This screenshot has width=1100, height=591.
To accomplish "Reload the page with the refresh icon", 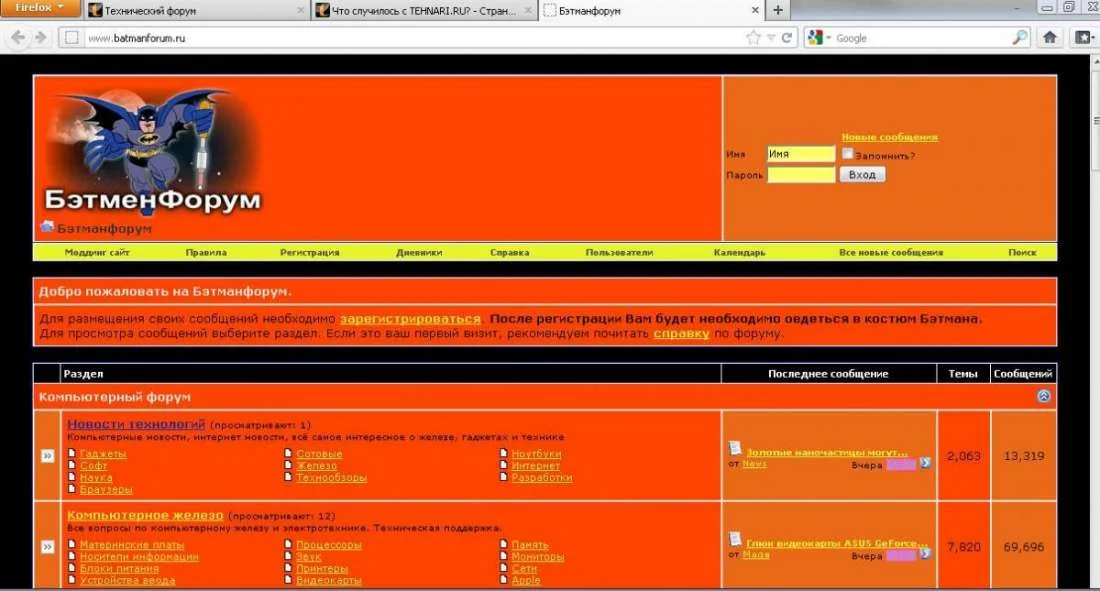I will point(786,38).
